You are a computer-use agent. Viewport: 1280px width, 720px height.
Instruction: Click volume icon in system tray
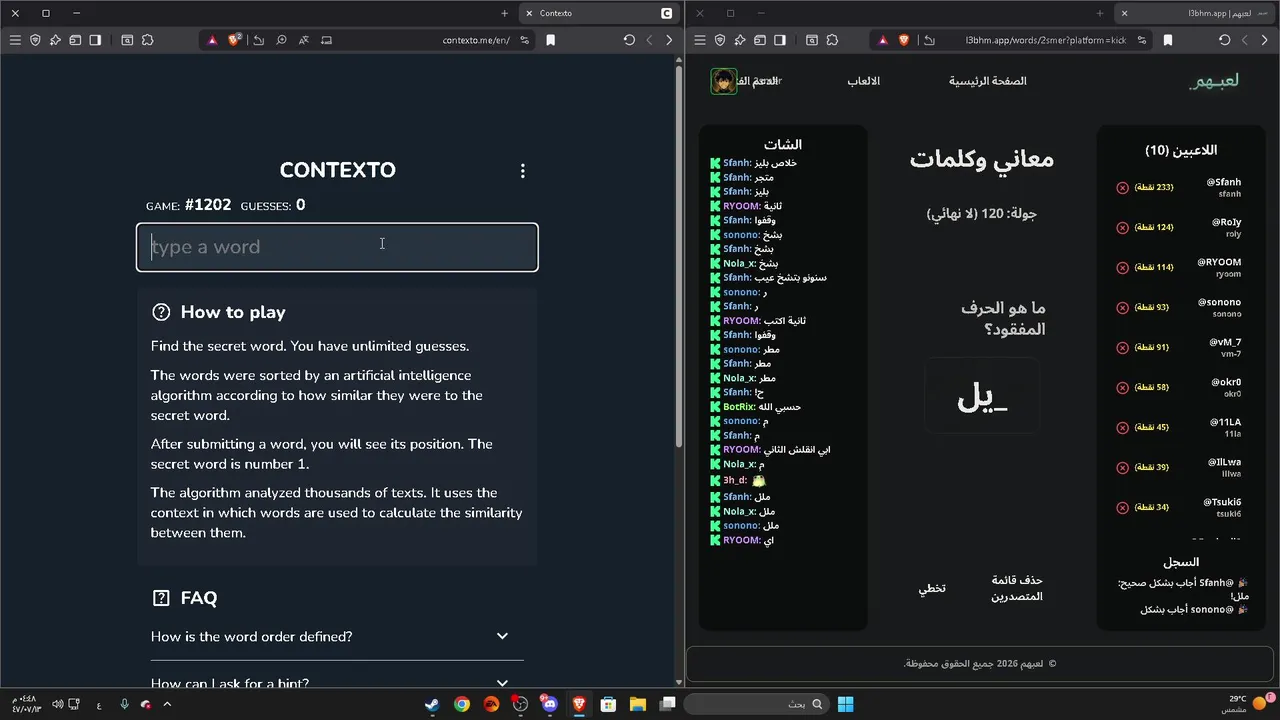click(58, 704)
